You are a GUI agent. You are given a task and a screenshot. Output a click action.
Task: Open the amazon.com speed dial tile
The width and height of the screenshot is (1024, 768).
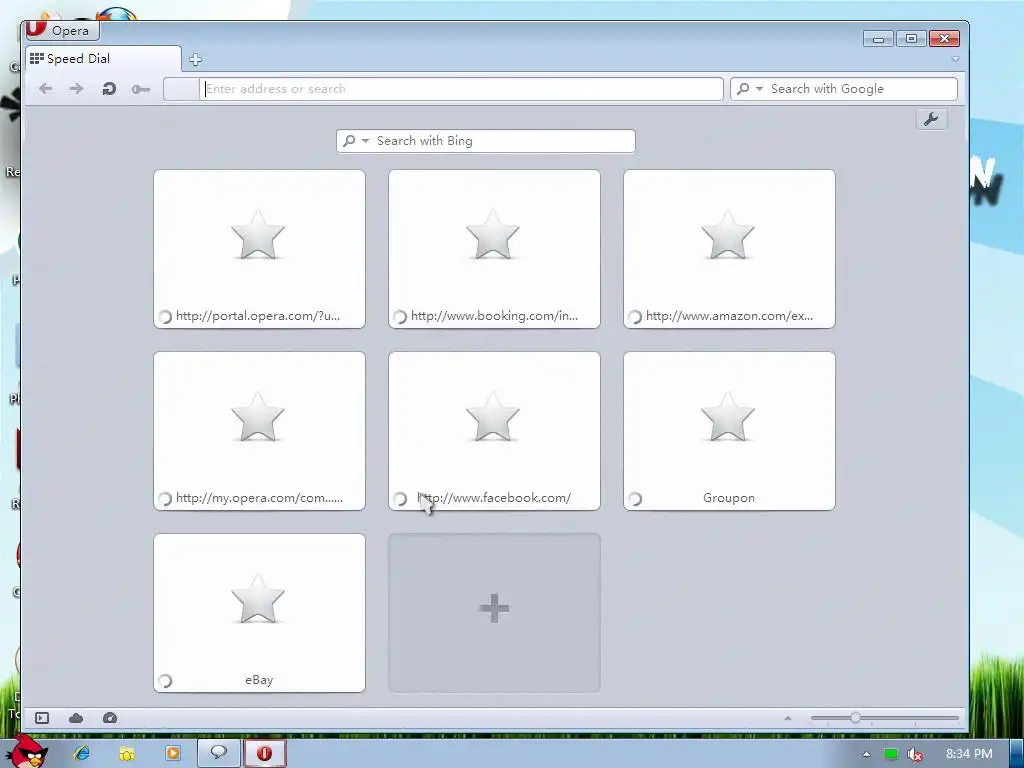pyautogui.click(x=729, y=249)
